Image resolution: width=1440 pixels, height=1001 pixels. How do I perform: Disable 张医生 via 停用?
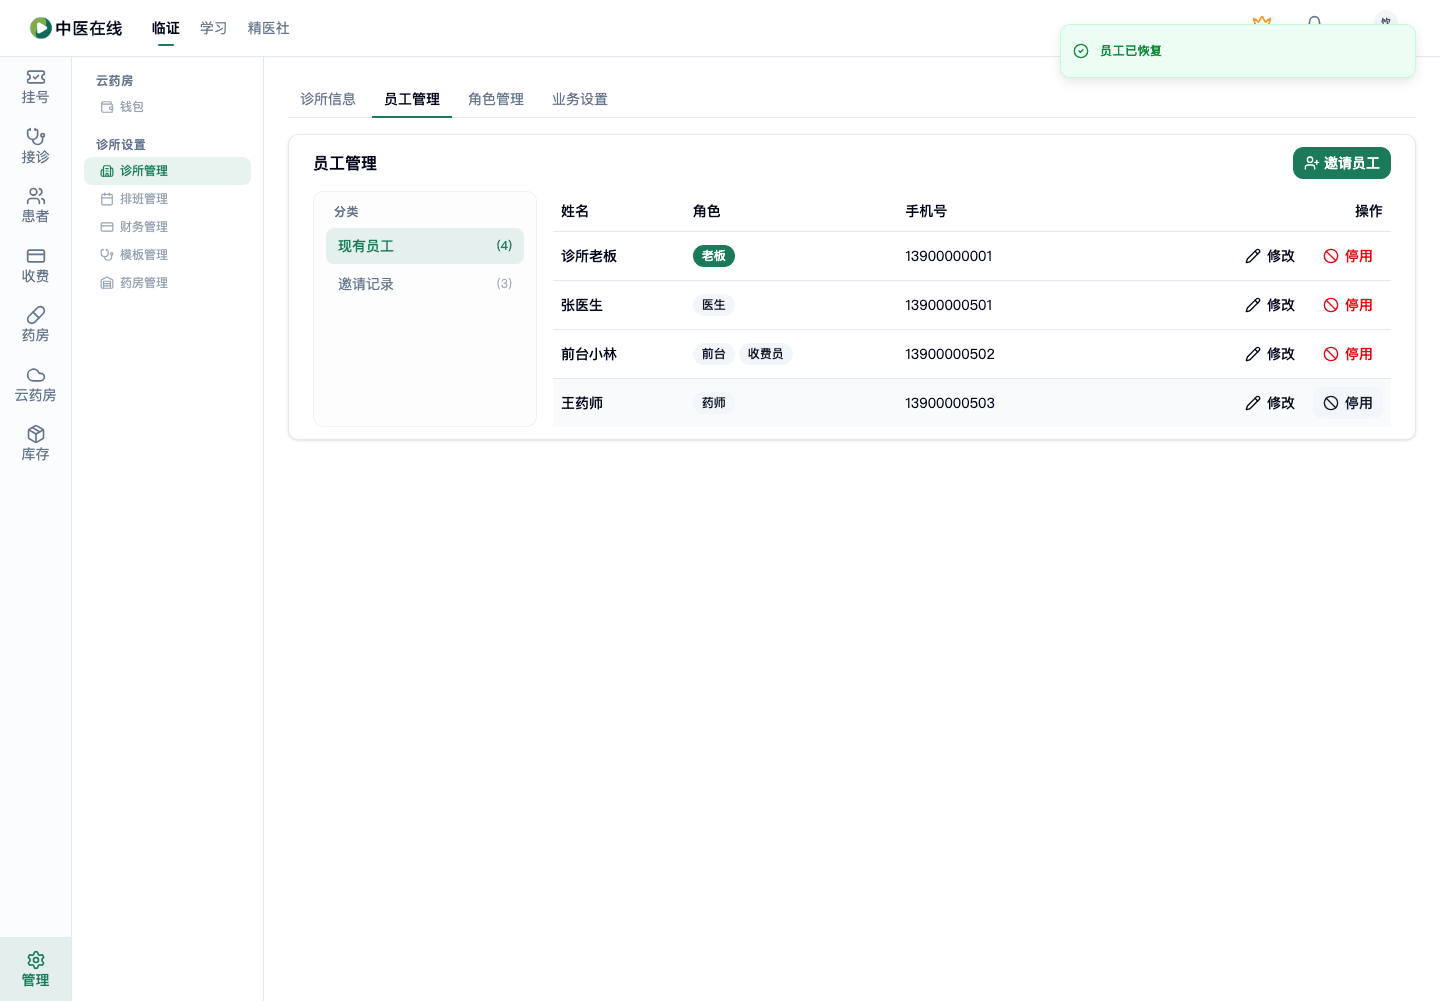pyautogui.click(x=1348, y=305)
